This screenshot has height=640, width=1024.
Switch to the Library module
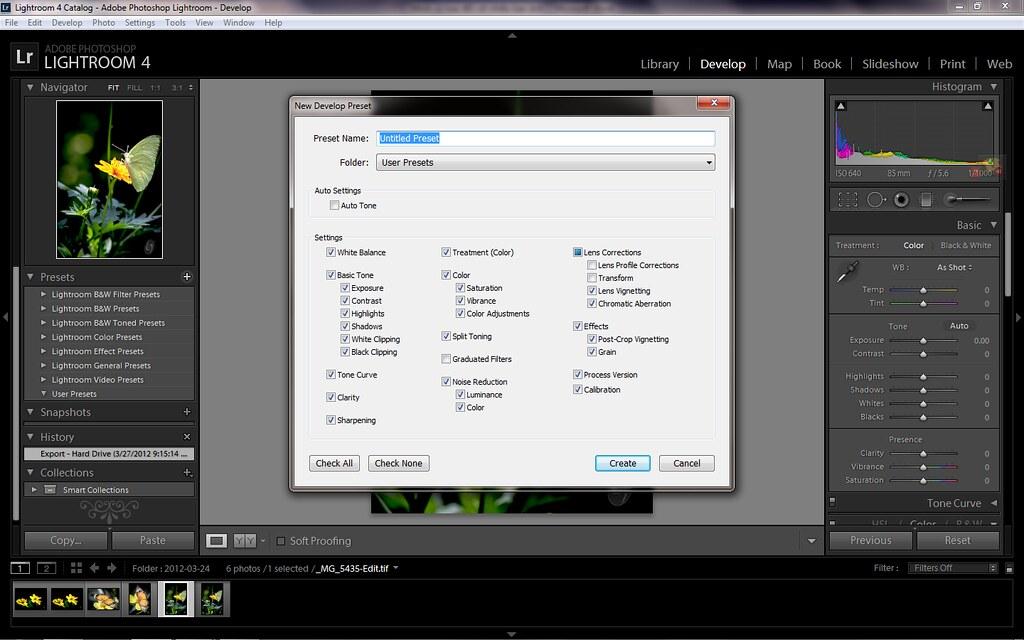click(660, 64)
